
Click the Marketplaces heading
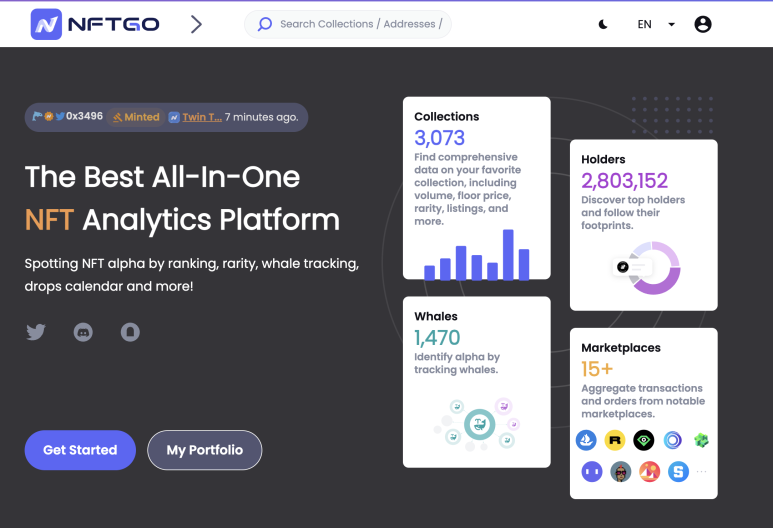pyautogui.click(x=621, y=348)
